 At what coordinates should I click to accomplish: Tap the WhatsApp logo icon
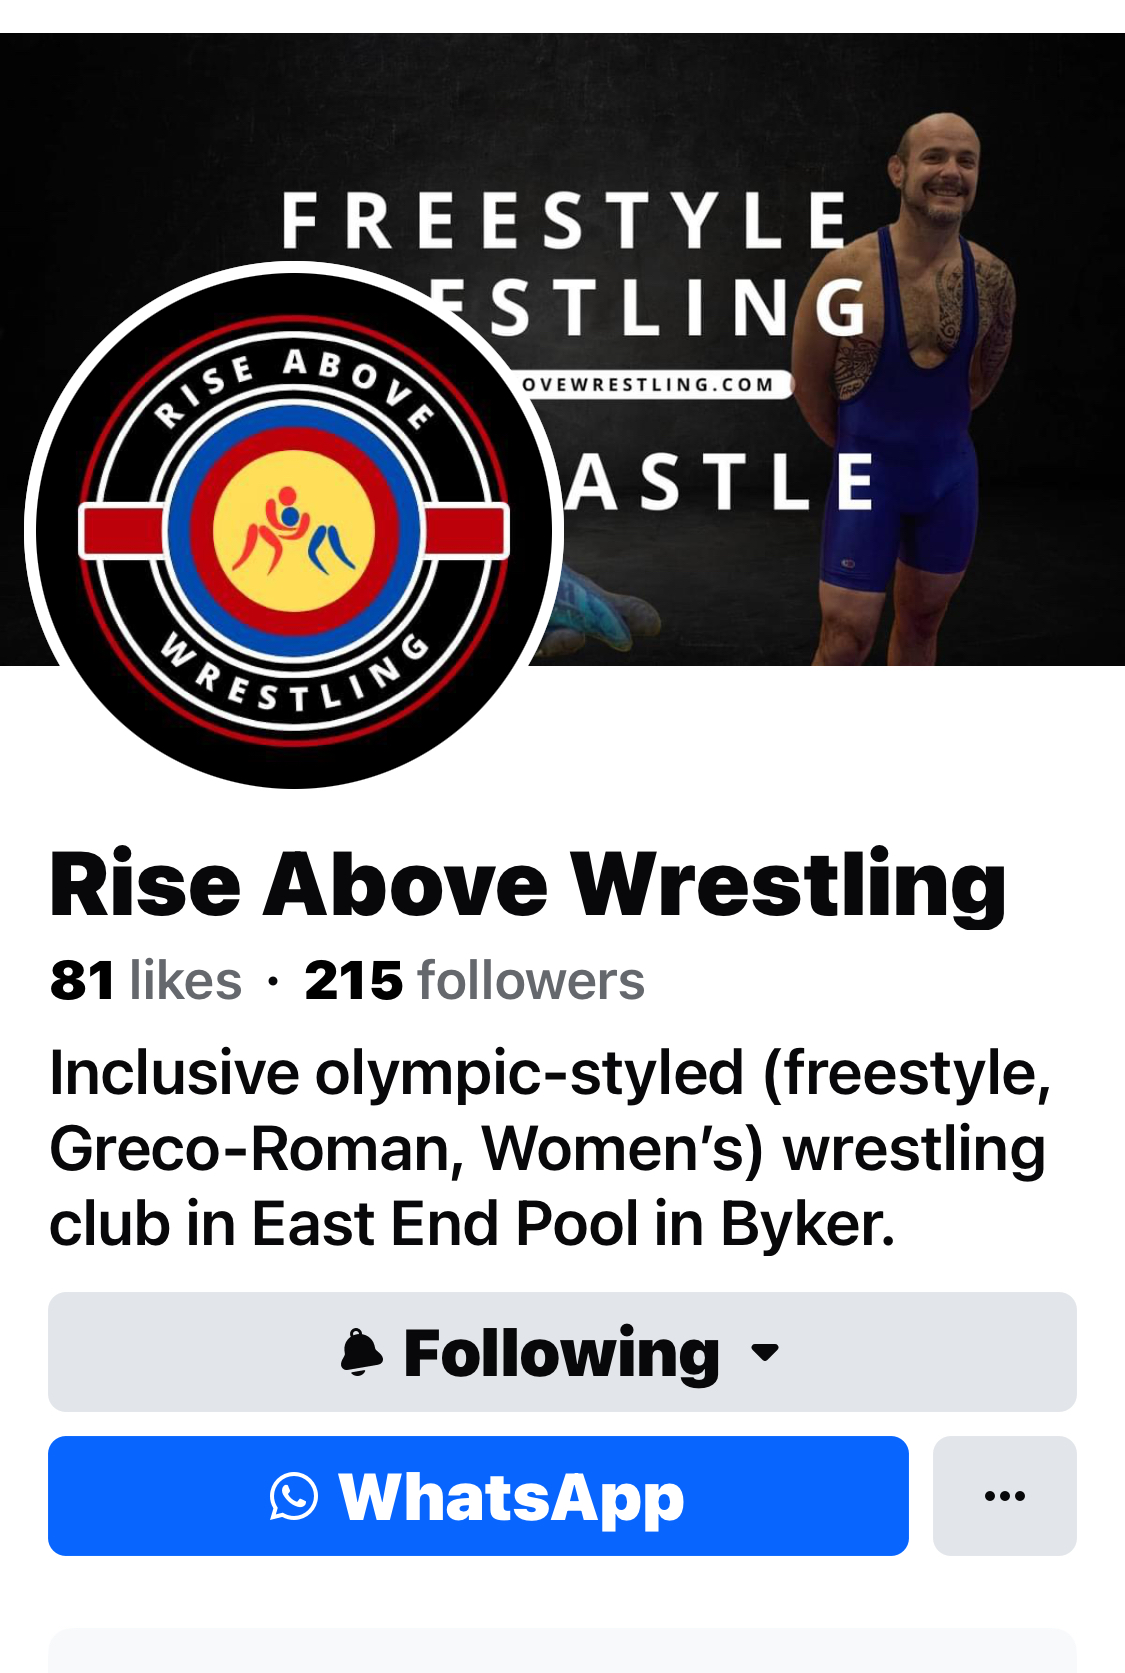pyautogui.click(x=294, y=1497)
